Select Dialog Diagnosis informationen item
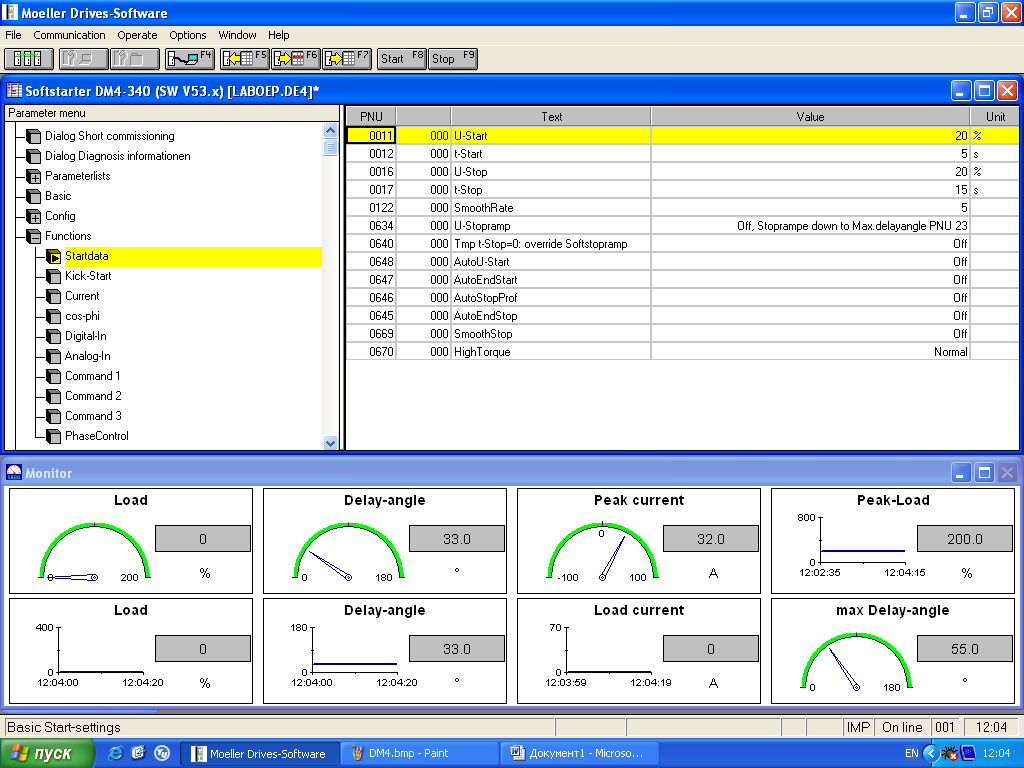Screen dimensions: 1024x768 pyautogui.click(x=118, y=156)
